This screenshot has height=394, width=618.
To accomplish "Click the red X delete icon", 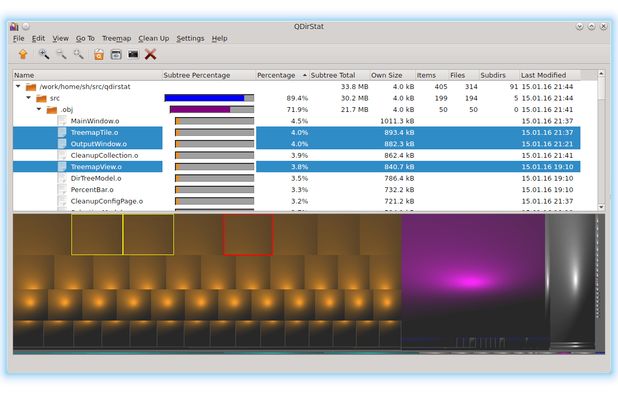I will (x=151, y=54).
